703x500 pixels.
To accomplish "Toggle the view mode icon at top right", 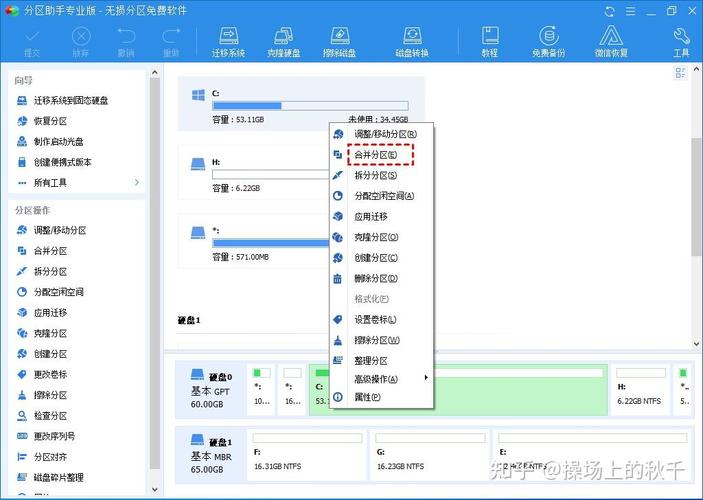I will tap(681, 73).
